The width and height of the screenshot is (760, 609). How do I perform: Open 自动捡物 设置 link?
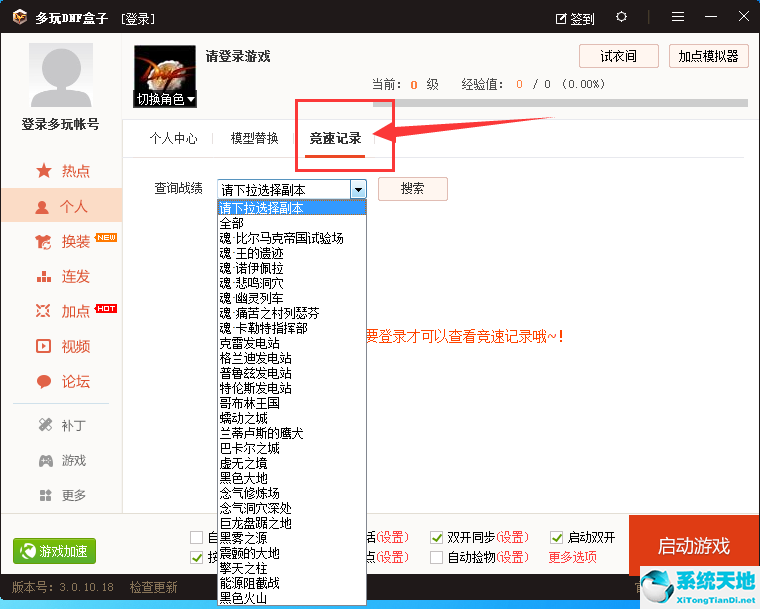click(x=512, y=557)
